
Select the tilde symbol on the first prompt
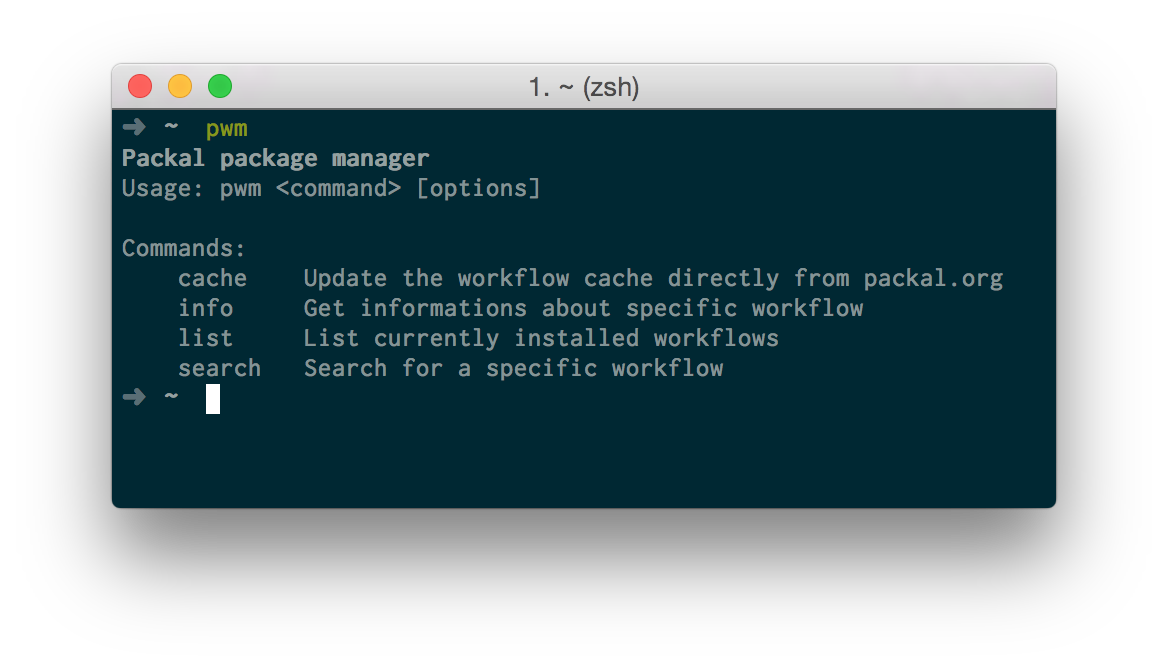[171, 128]
